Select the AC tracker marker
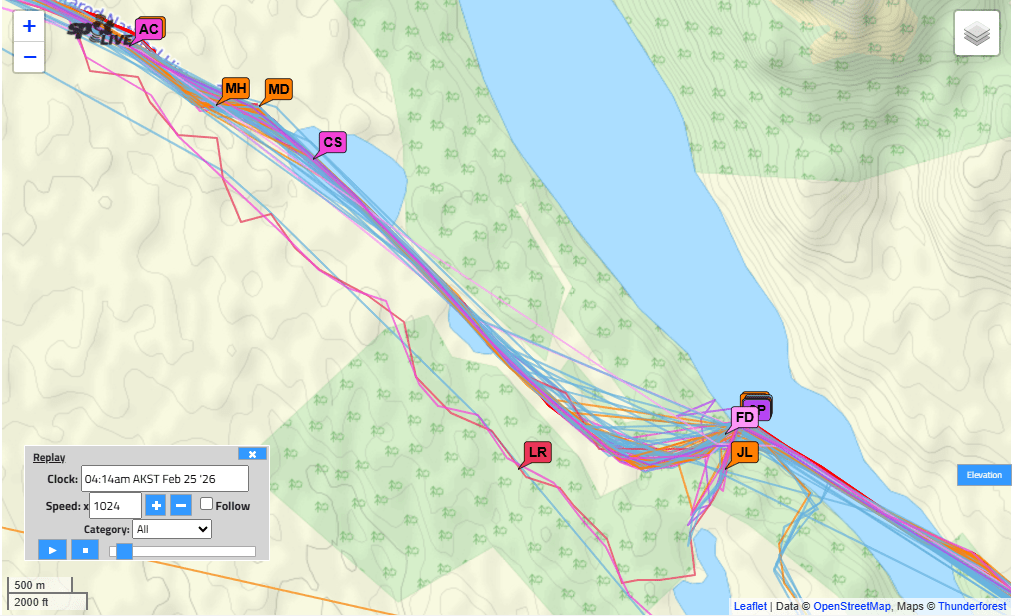1015x616 pixels. click(148, 29)
